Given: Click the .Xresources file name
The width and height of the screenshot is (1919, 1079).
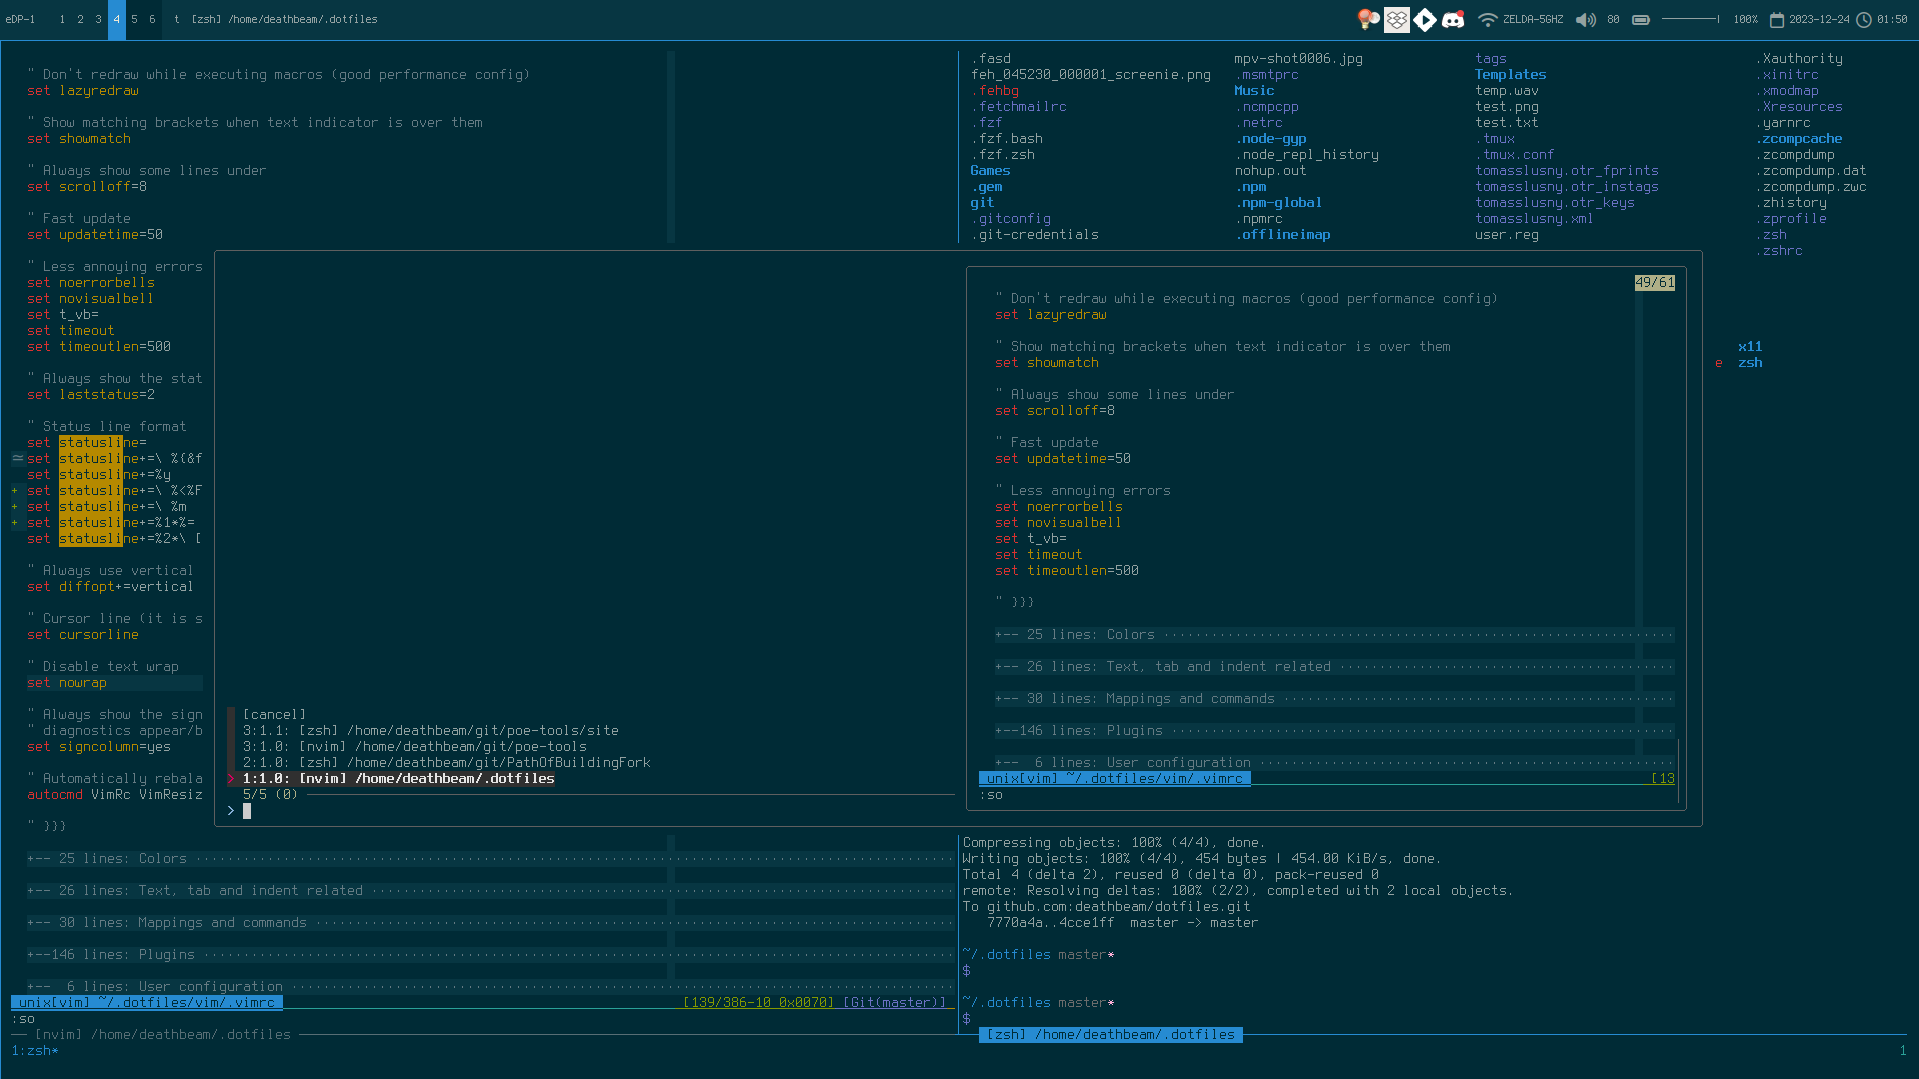Looking at the screenshot, I should click(x=1798, y=106).
